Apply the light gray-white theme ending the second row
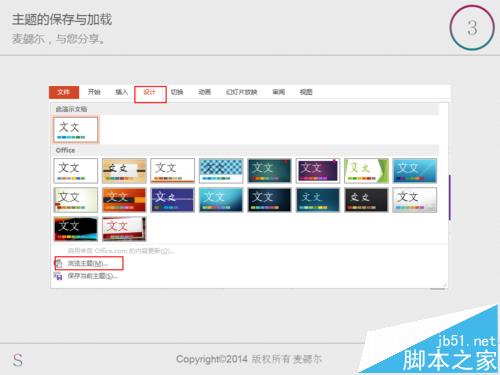 tap(414, 200)
